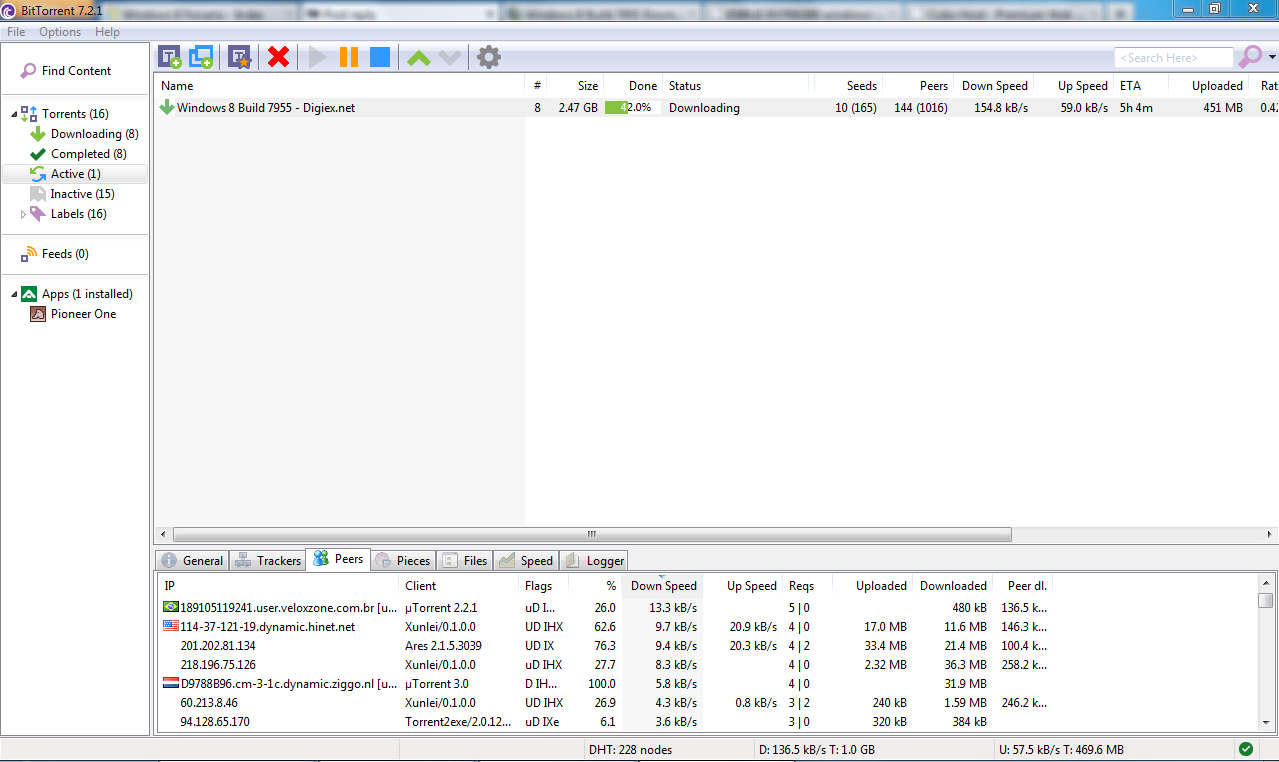
Task: Click flag icon of the hinet.net peer
Action: click(171, 626)
